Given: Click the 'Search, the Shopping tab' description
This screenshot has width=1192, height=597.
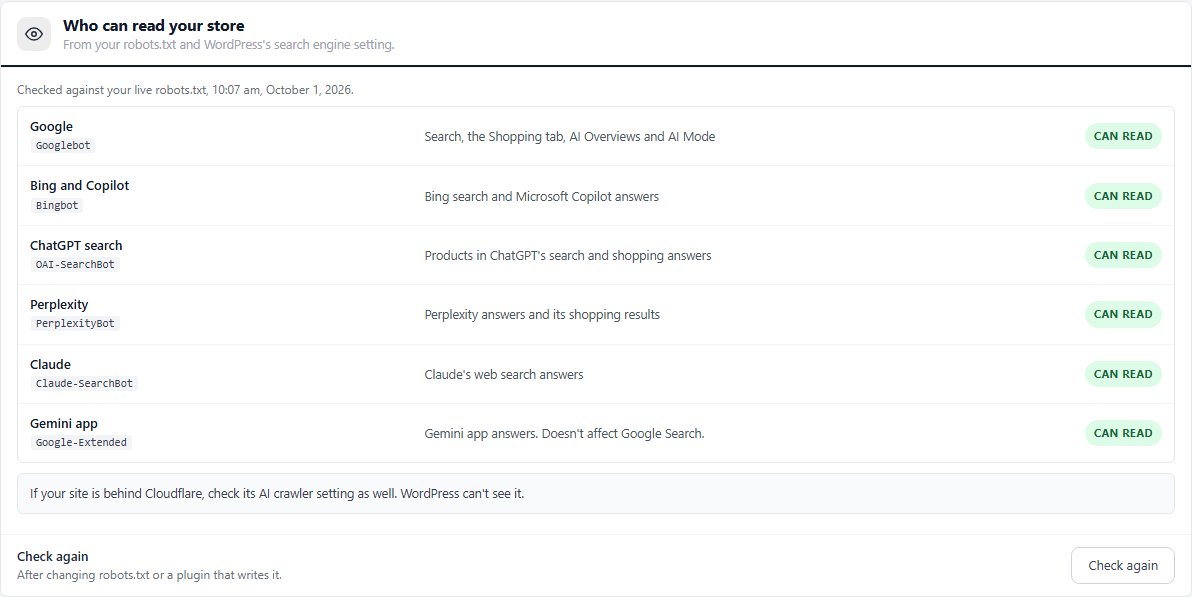Looking at the screenshot, I should click(x=569, y=137).
